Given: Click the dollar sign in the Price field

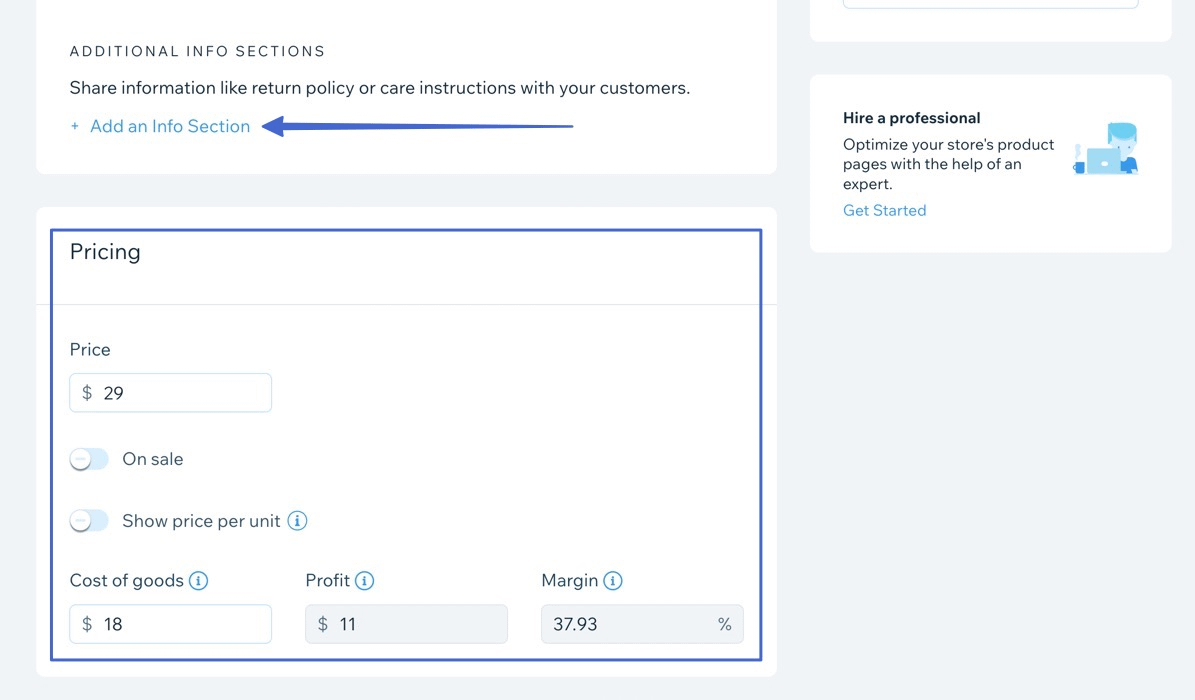Looking at the screenshot, I should point(87,393).
